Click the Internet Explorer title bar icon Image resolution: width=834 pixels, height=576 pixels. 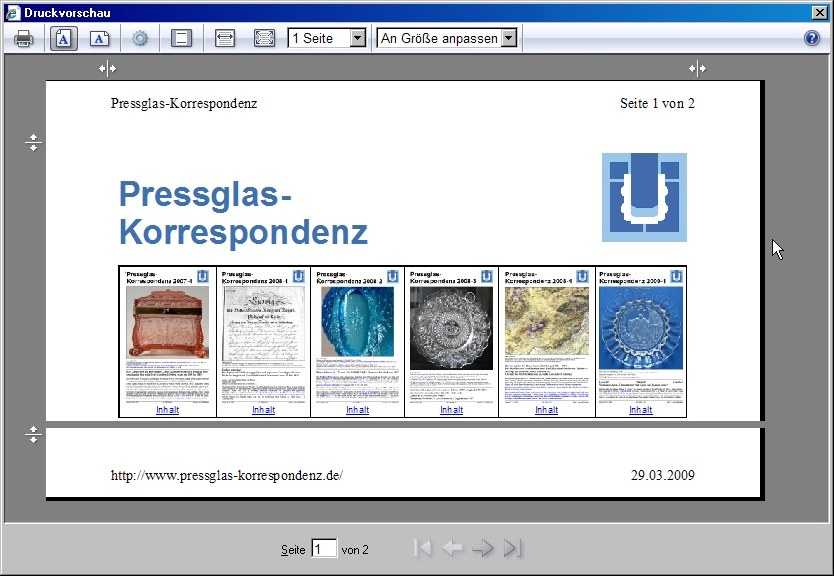tap(12, 13)
